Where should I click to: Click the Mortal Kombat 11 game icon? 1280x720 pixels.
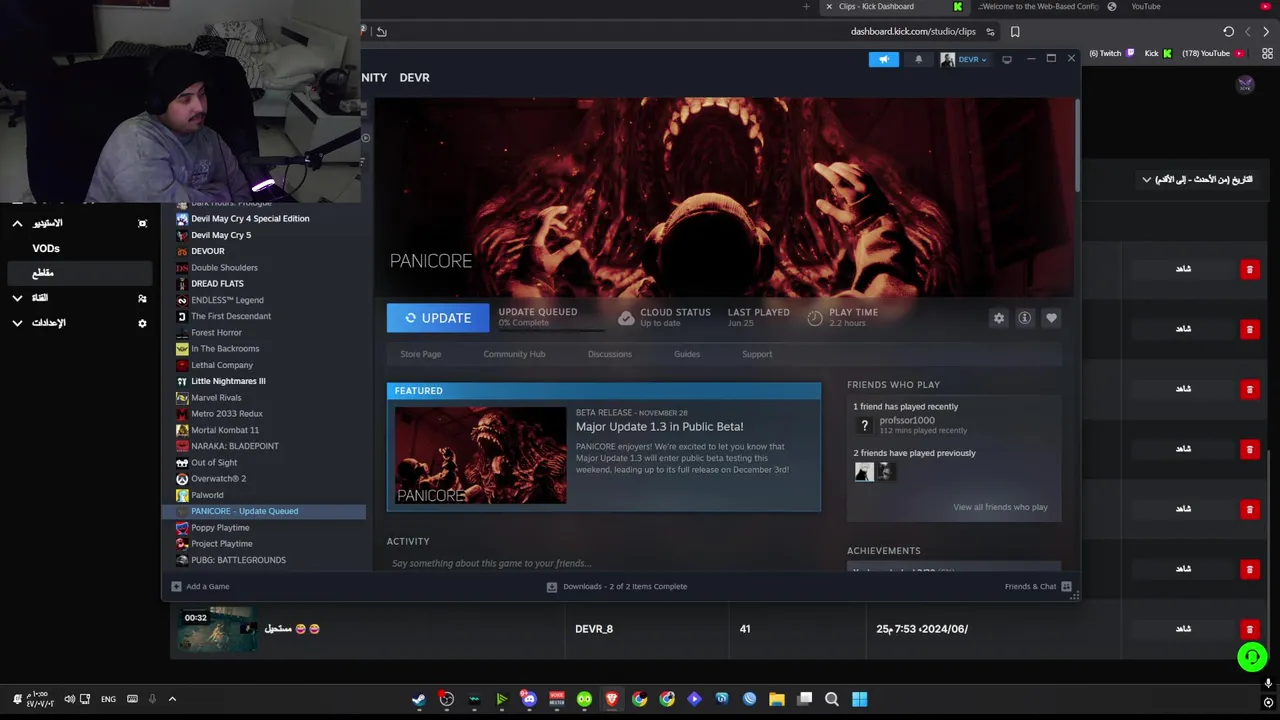182,430
